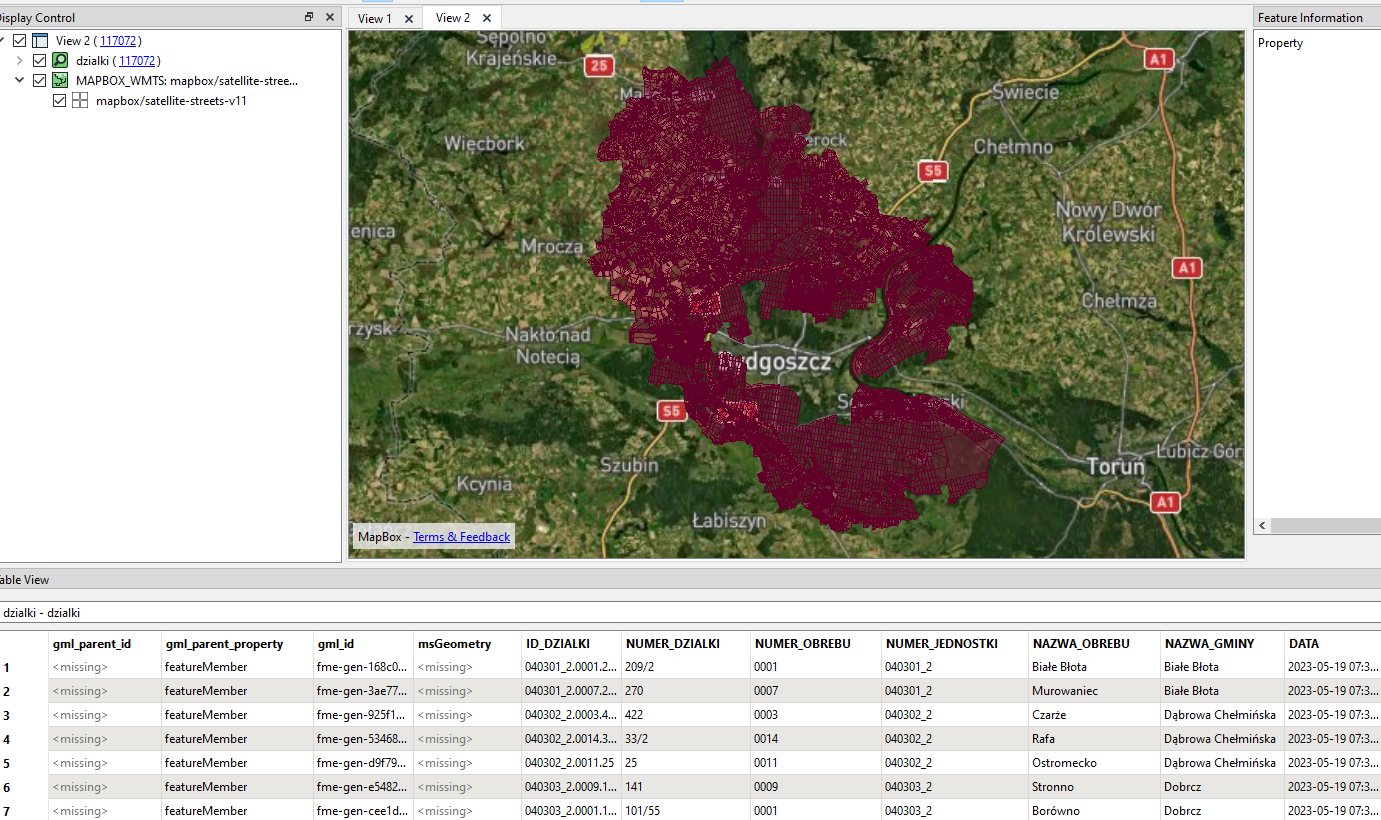This screenshot has height=820, width=1381.
Task: Click the Property header in Feature Information
Action: coord(1280,43)
